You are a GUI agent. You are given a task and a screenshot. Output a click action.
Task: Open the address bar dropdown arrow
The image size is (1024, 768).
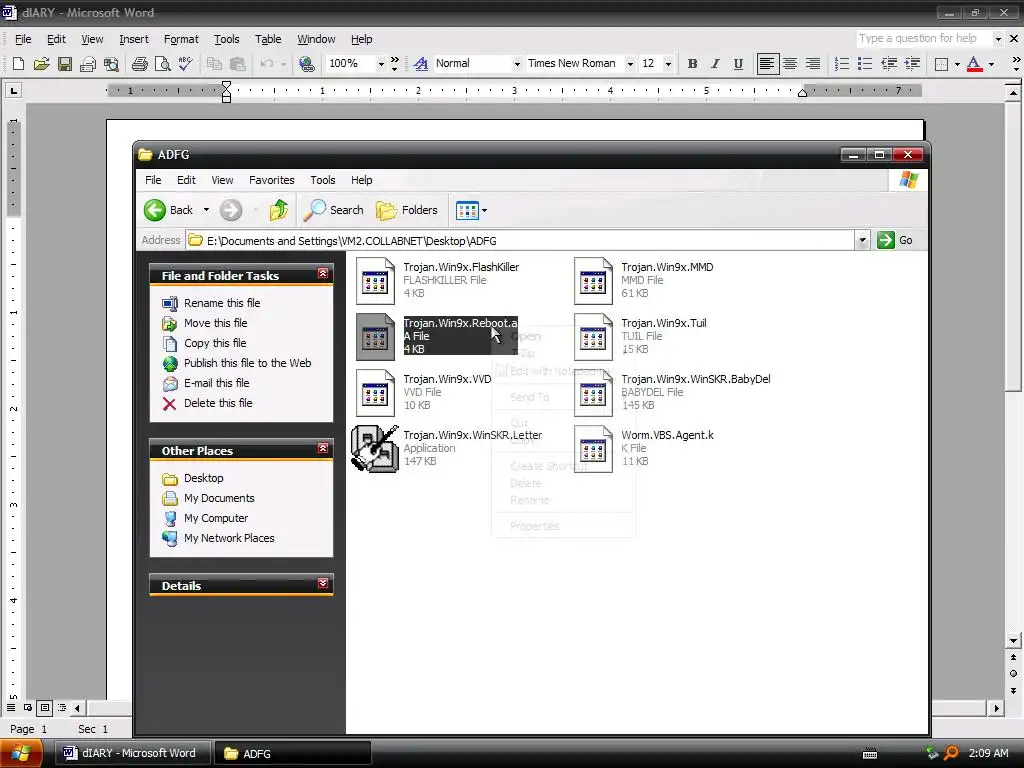point(862,240)
